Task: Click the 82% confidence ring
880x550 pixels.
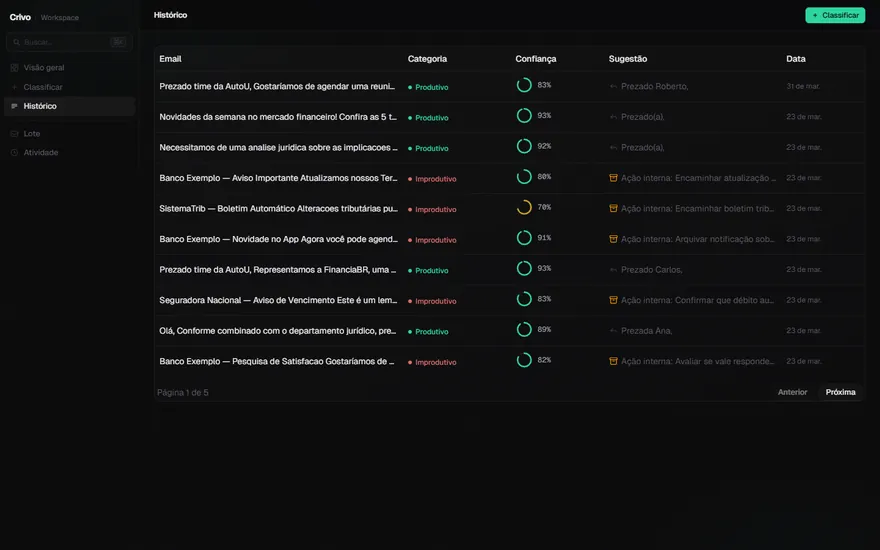Action: [524, 360]
